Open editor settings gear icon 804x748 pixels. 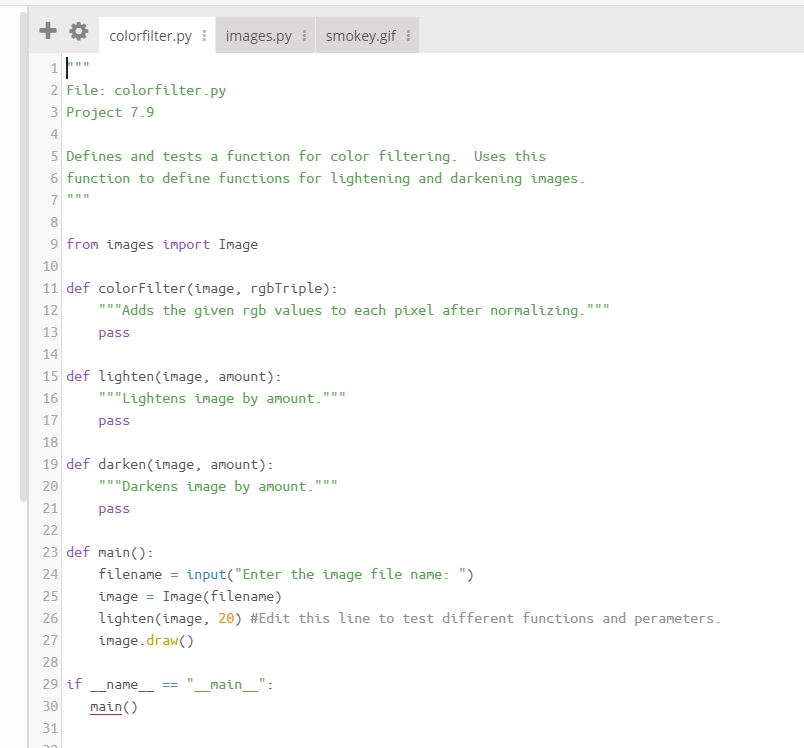pos(78,31)
